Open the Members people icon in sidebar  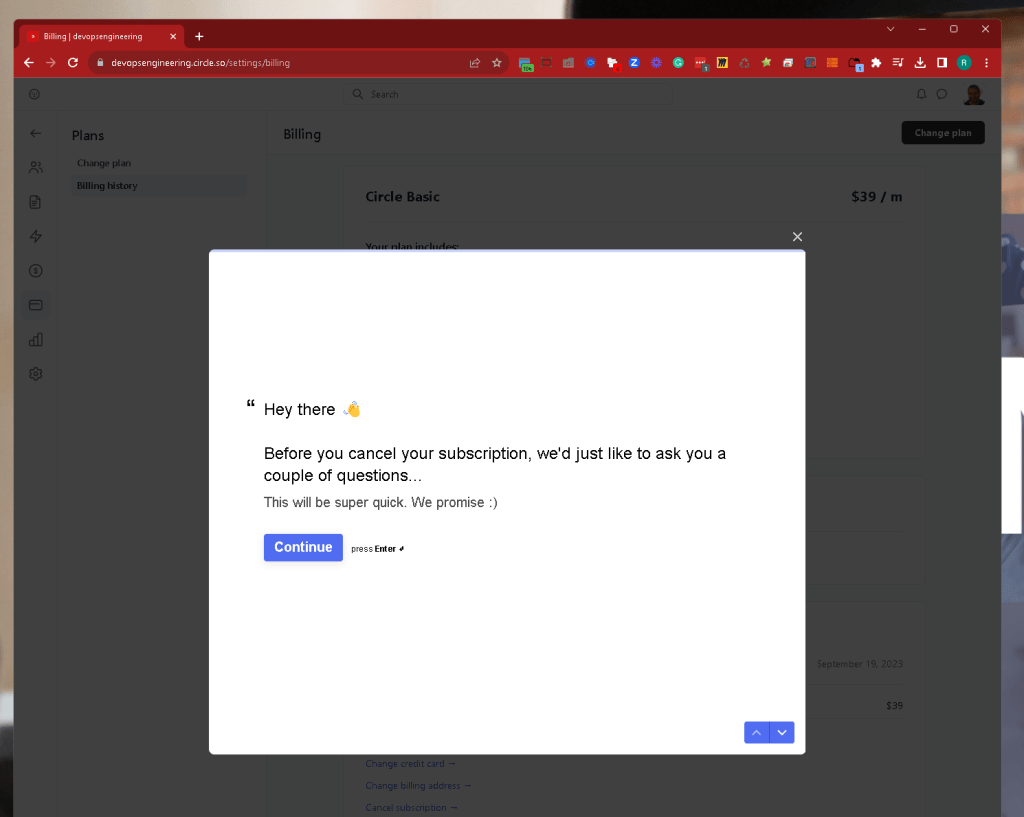[x=36, y=168]
